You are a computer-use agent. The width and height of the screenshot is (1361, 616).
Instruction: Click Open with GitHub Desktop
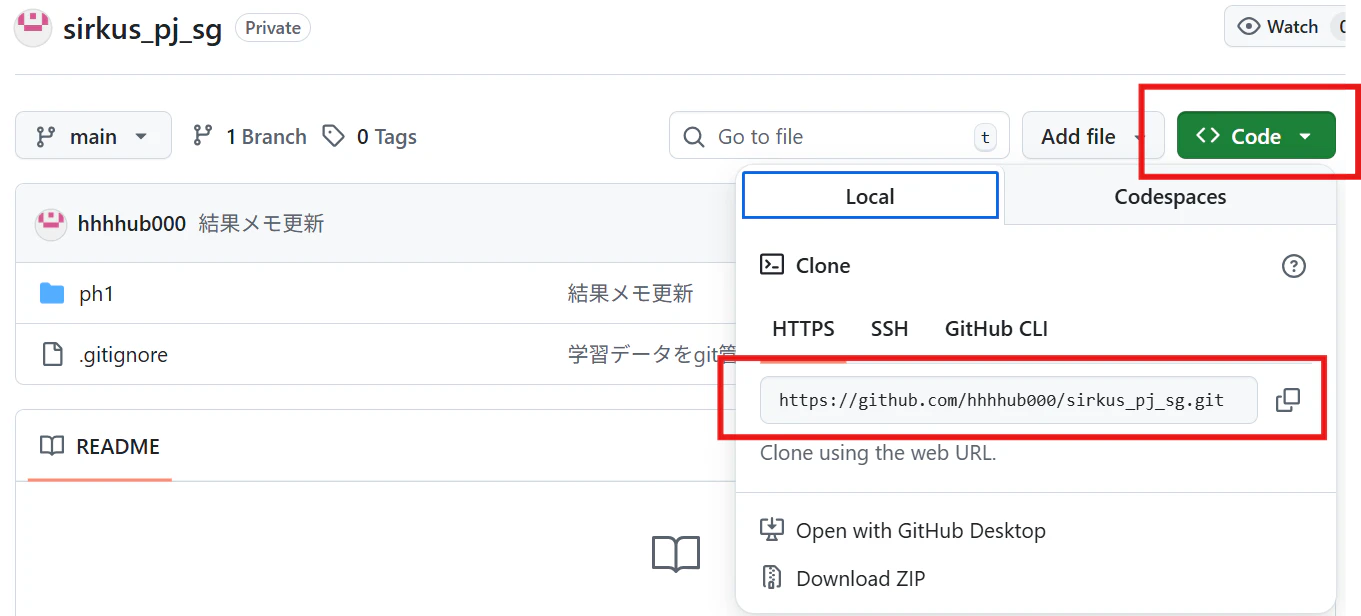click(x=903, y=530)
